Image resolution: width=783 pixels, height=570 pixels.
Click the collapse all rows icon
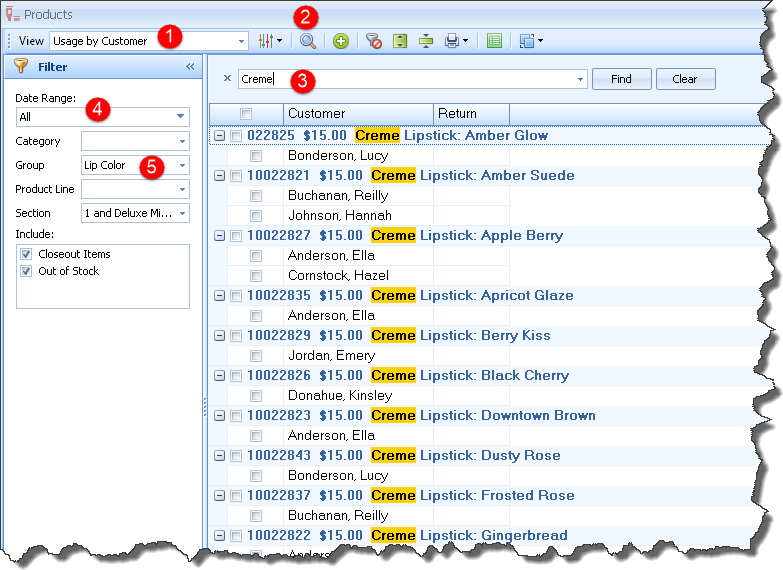point(426,41)
